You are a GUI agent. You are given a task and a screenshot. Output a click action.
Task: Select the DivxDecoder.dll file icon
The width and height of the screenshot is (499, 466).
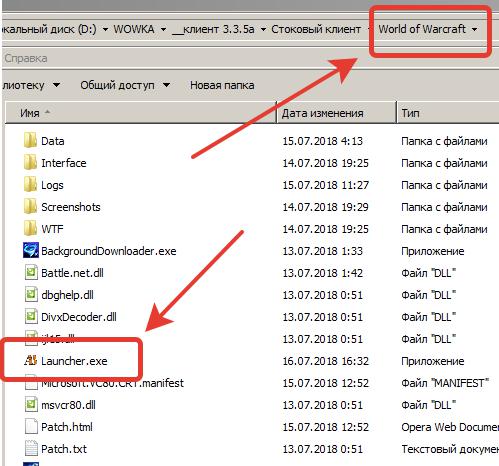(31, 316)
